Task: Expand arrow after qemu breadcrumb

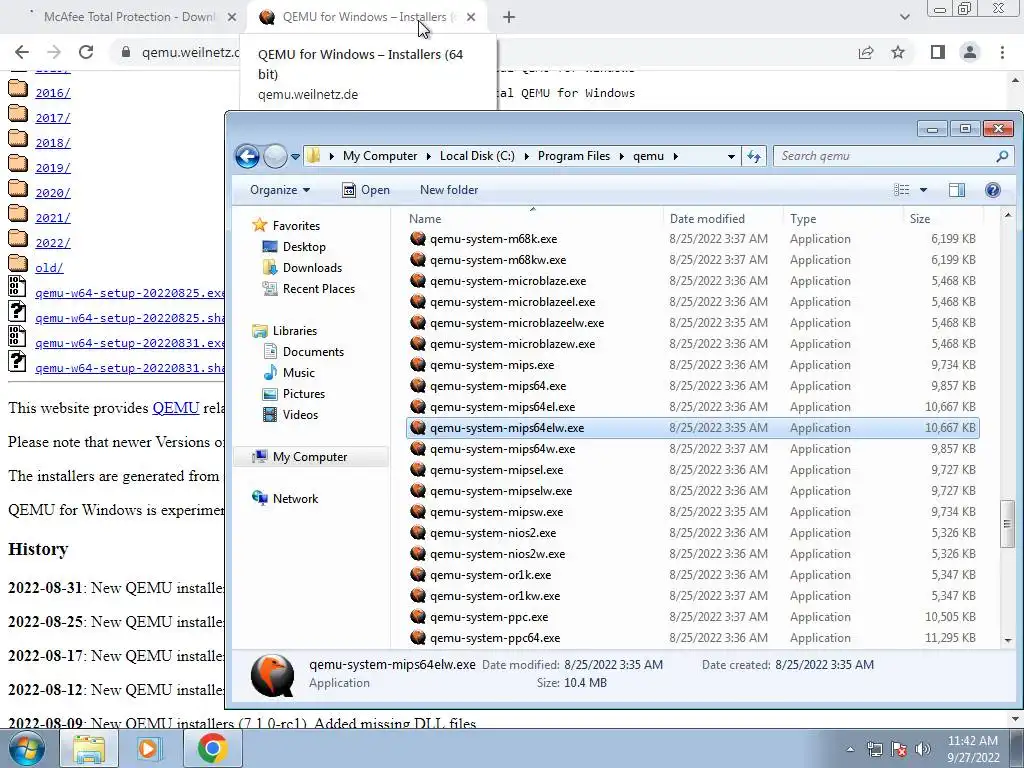Action: point(675,156)
